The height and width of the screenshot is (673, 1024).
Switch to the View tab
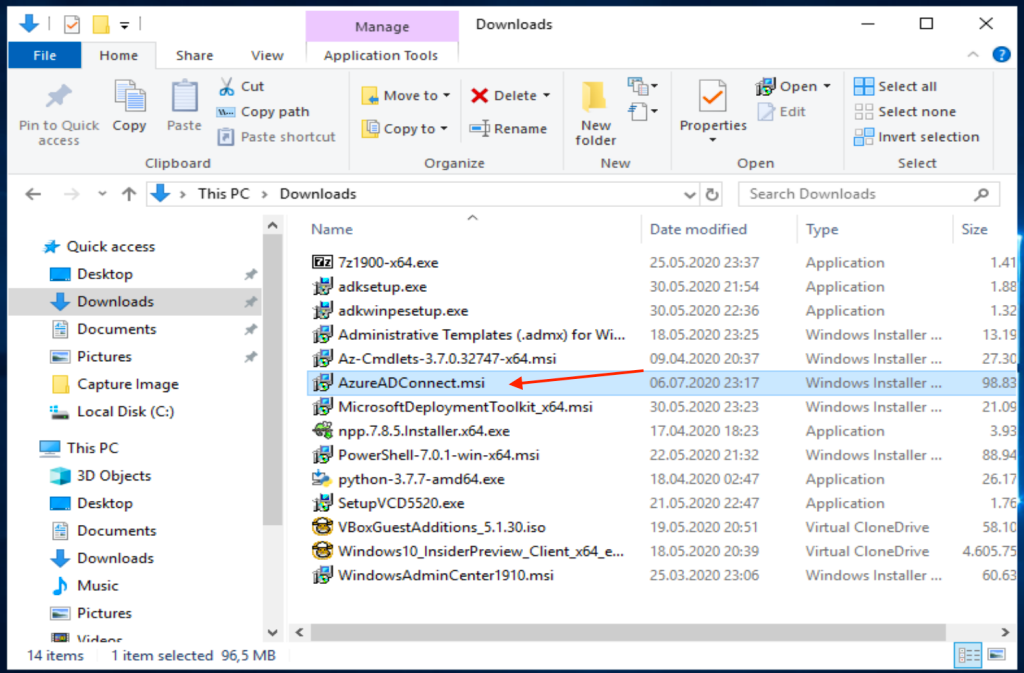tap(267, 55)
